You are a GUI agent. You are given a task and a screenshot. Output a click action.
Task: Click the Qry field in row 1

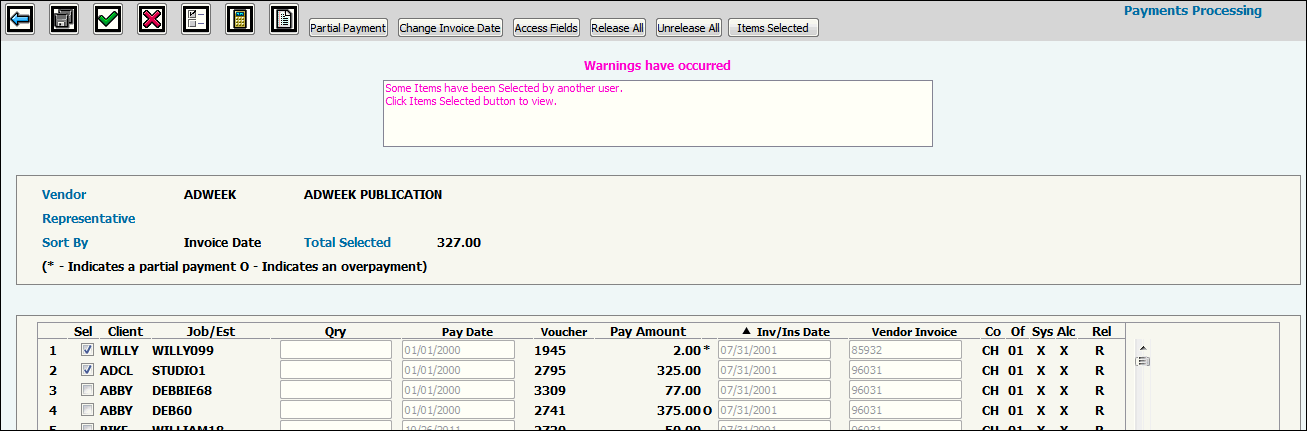[336, 350]
